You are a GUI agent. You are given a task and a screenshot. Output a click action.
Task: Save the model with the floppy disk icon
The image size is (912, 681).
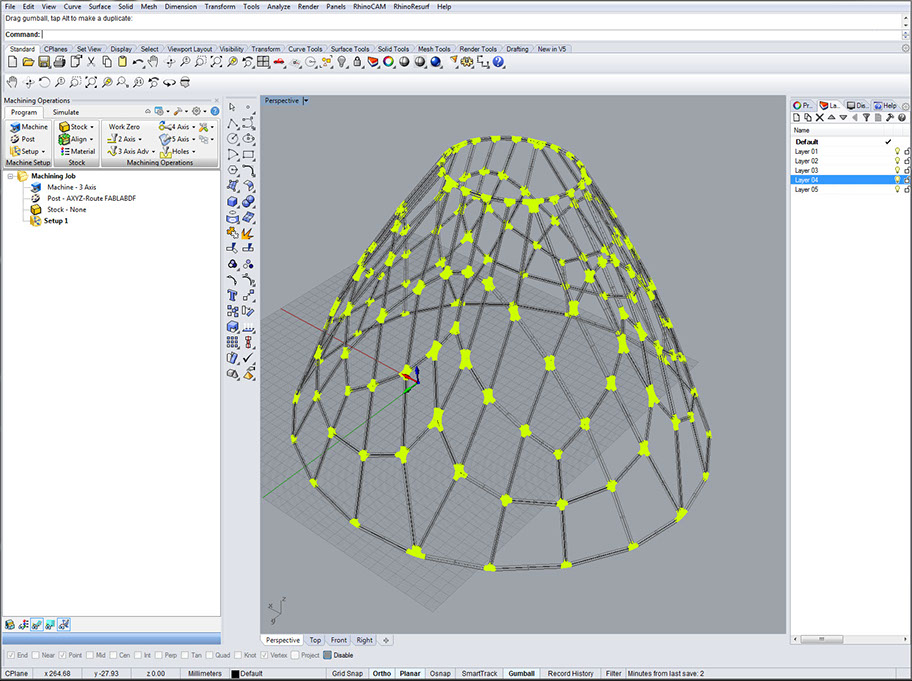44,62
